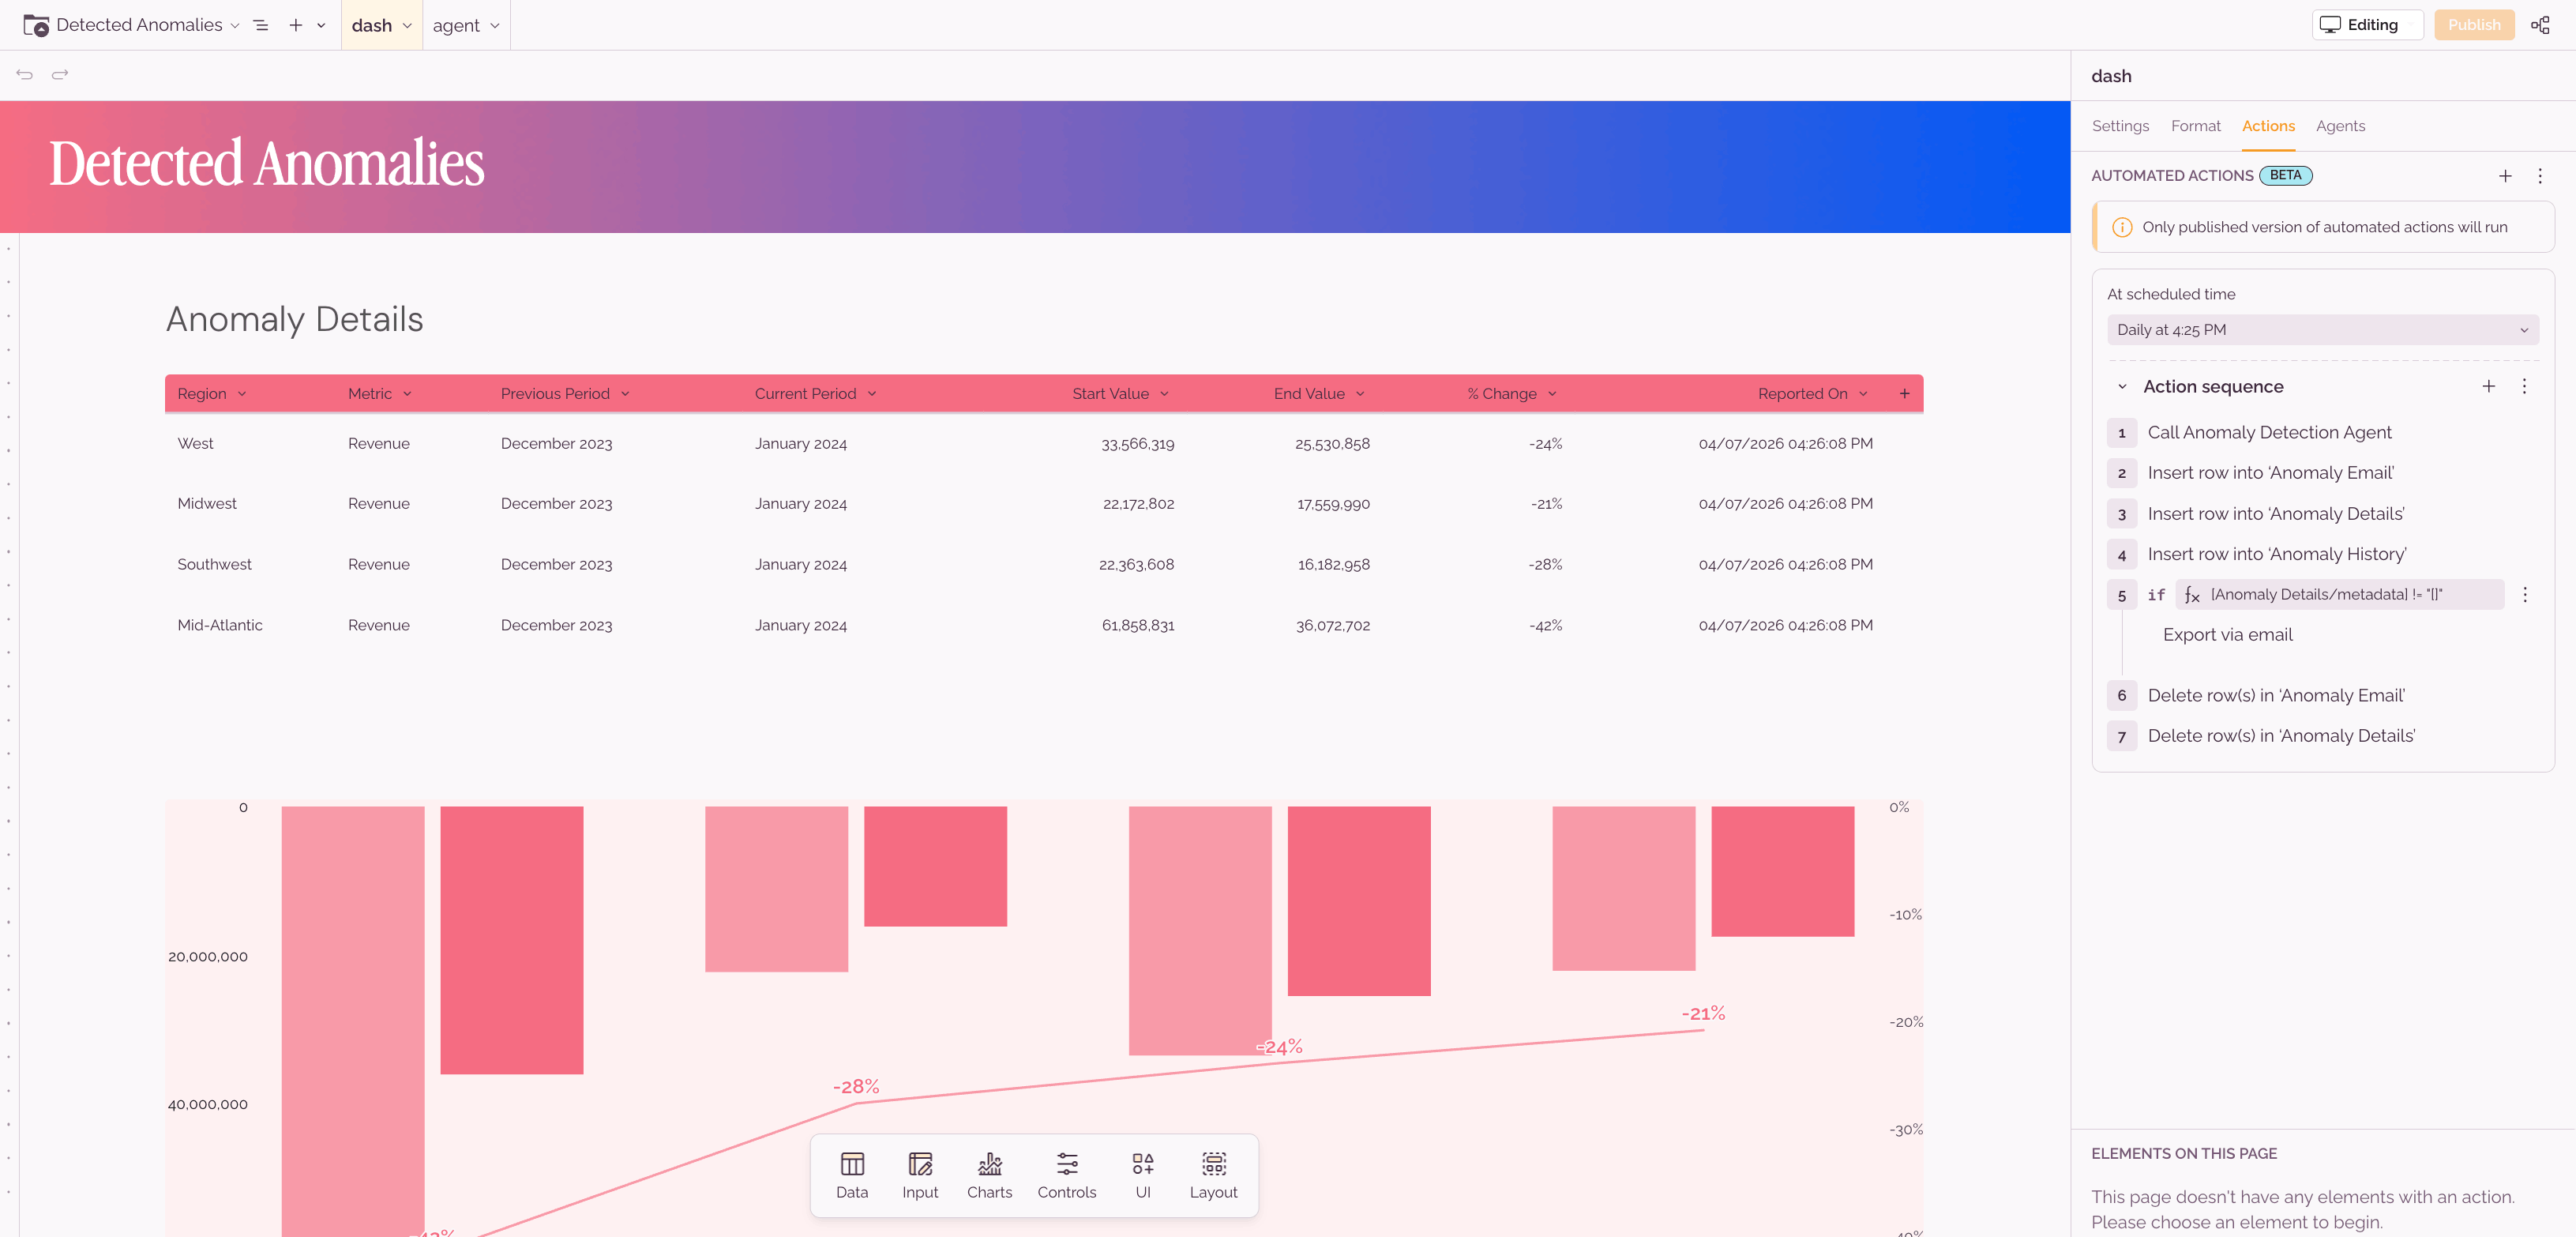Switch to the agent page tab
Screen dimensions: 2576x1237
click(x=456, y=25)
